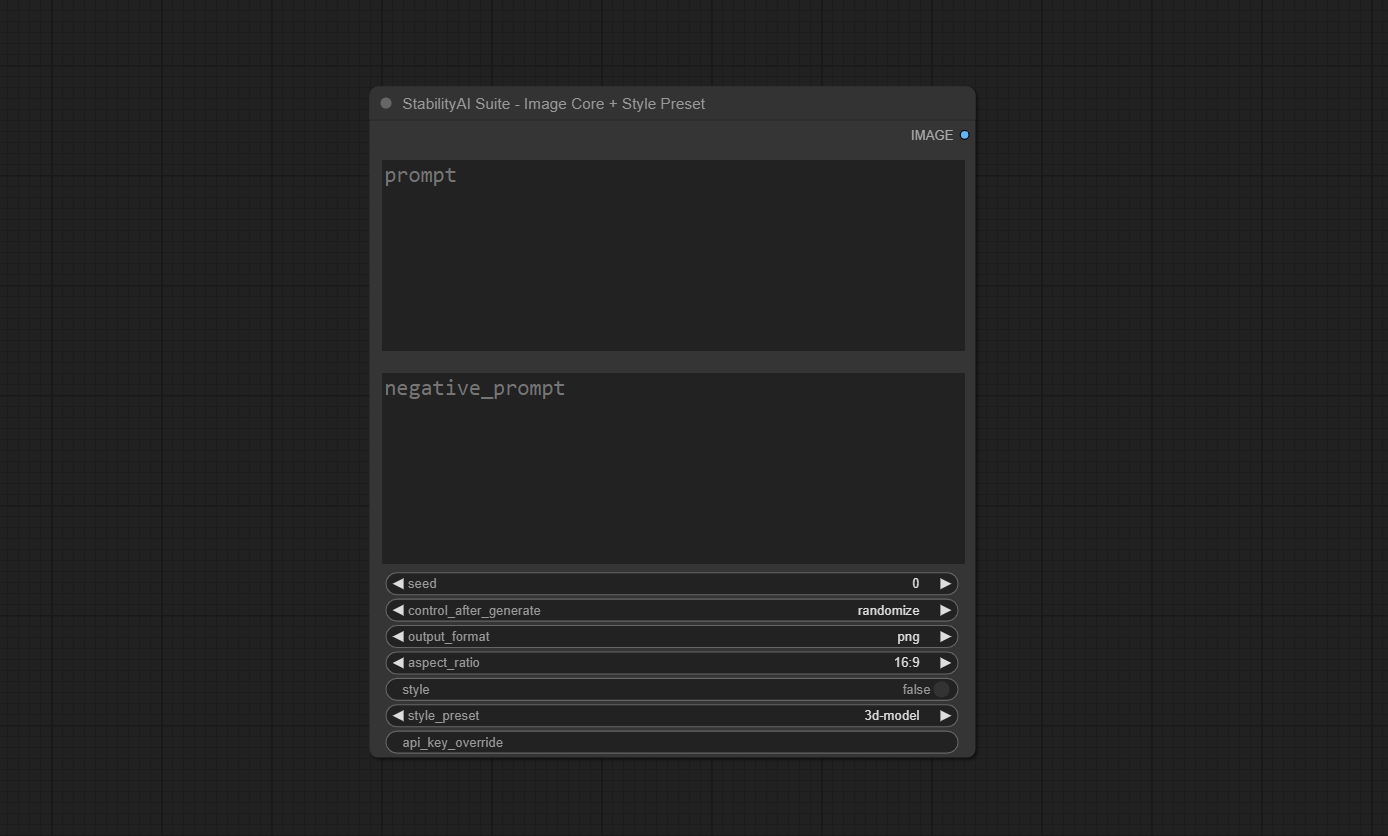Viewport: 1388px width, 836px height.
Task: Click the IMAGE output connector dot
Action: coord(964,135)
